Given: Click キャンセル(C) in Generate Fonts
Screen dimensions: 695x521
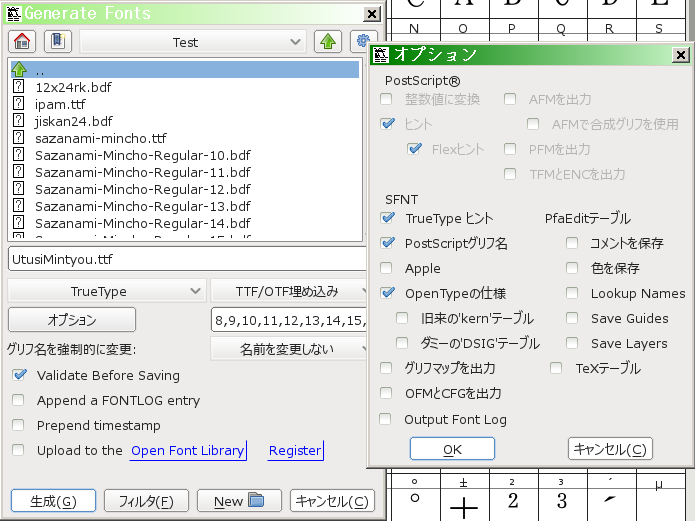Looking at the screenshot, I should point(332,501).
